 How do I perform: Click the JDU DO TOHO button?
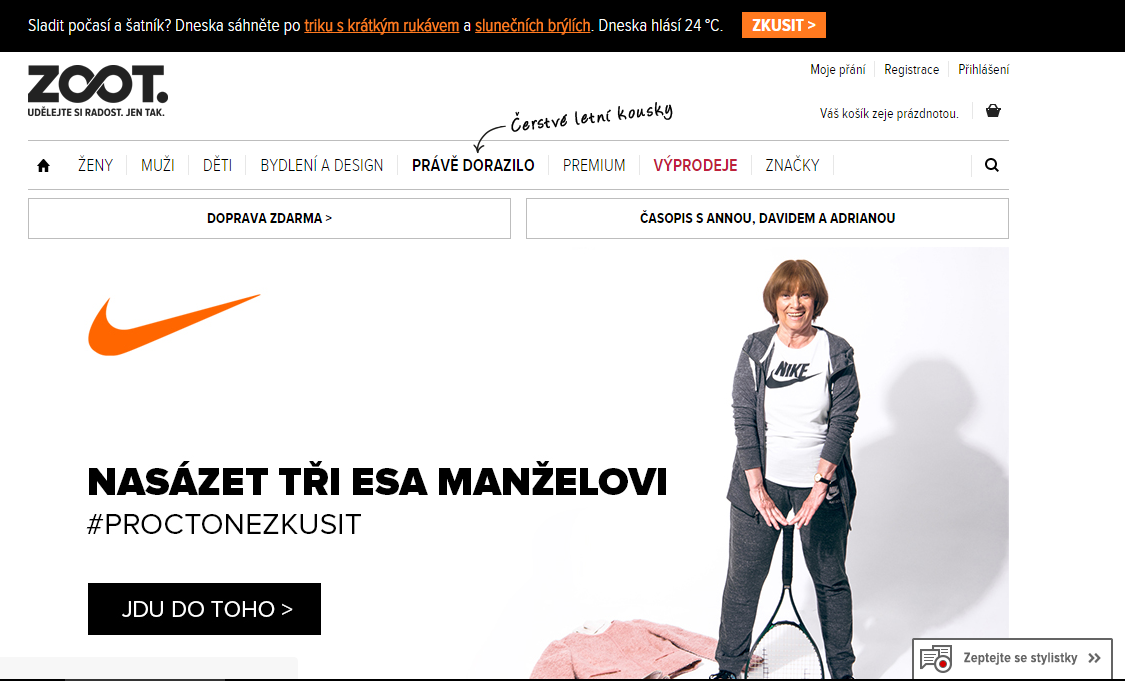click(204, 609)
